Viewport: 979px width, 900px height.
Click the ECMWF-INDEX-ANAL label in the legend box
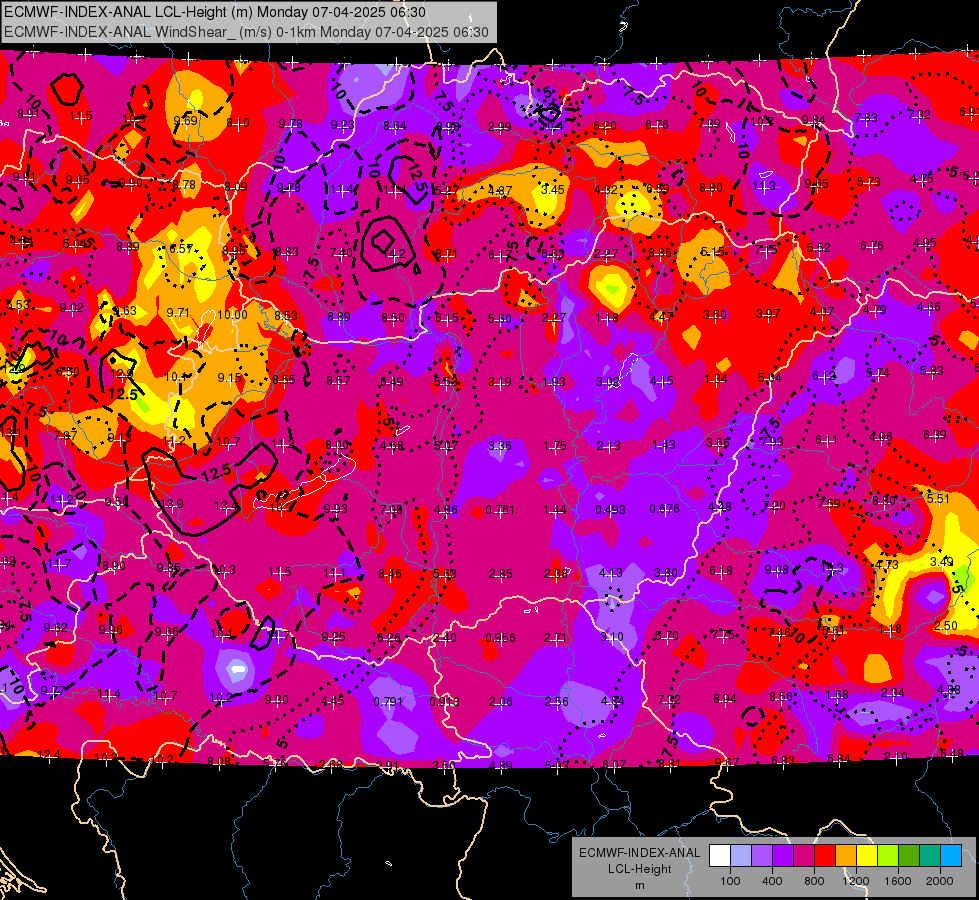[639, 853]
